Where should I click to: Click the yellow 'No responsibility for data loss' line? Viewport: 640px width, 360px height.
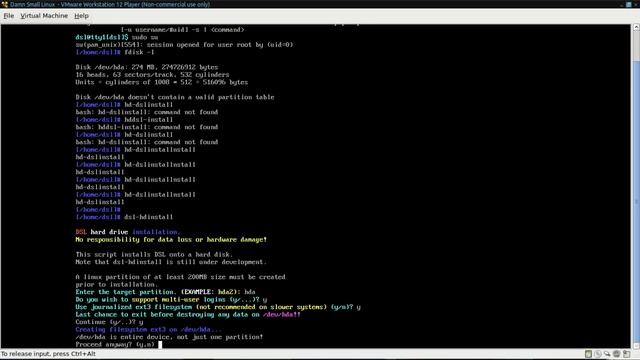click(171, 240)
